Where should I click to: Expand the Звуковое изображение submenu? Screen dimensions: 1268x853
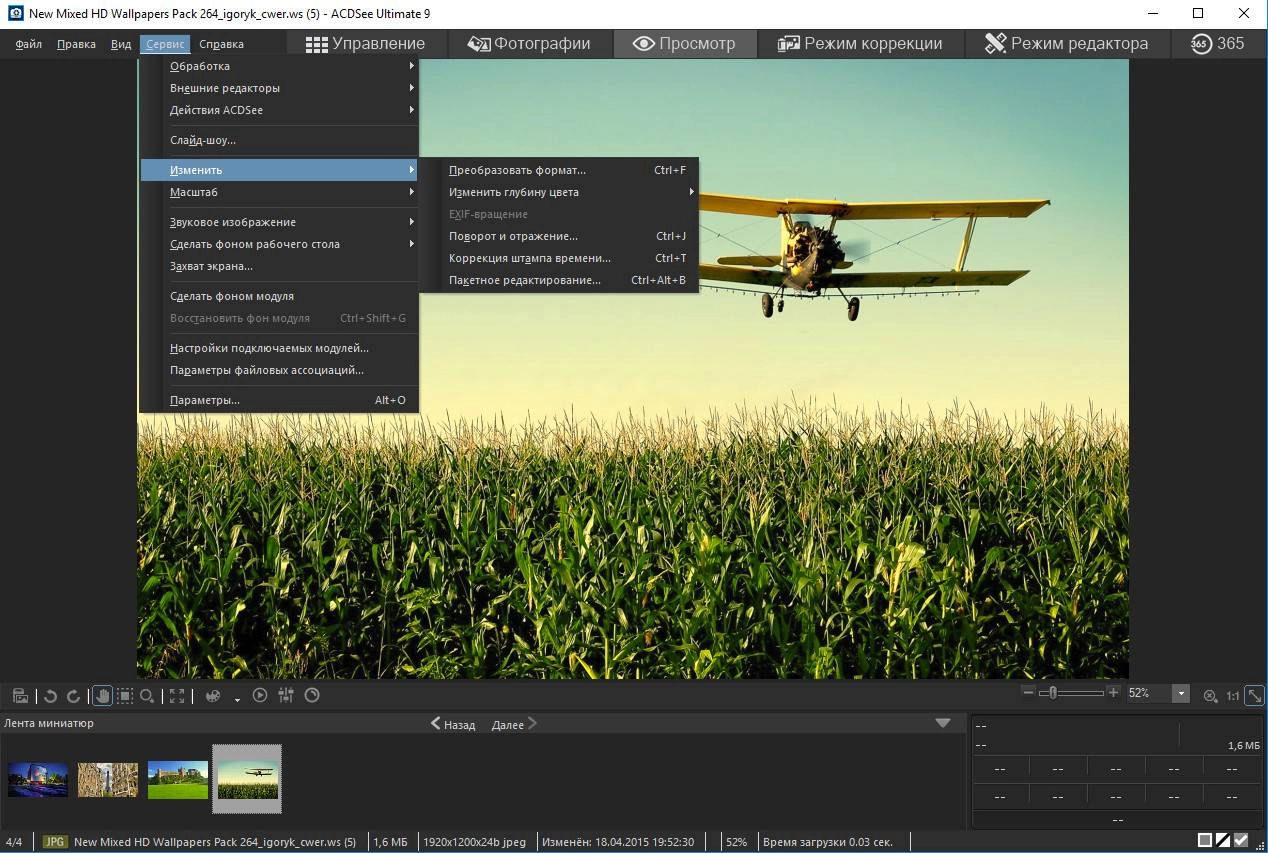click(279, 222)
